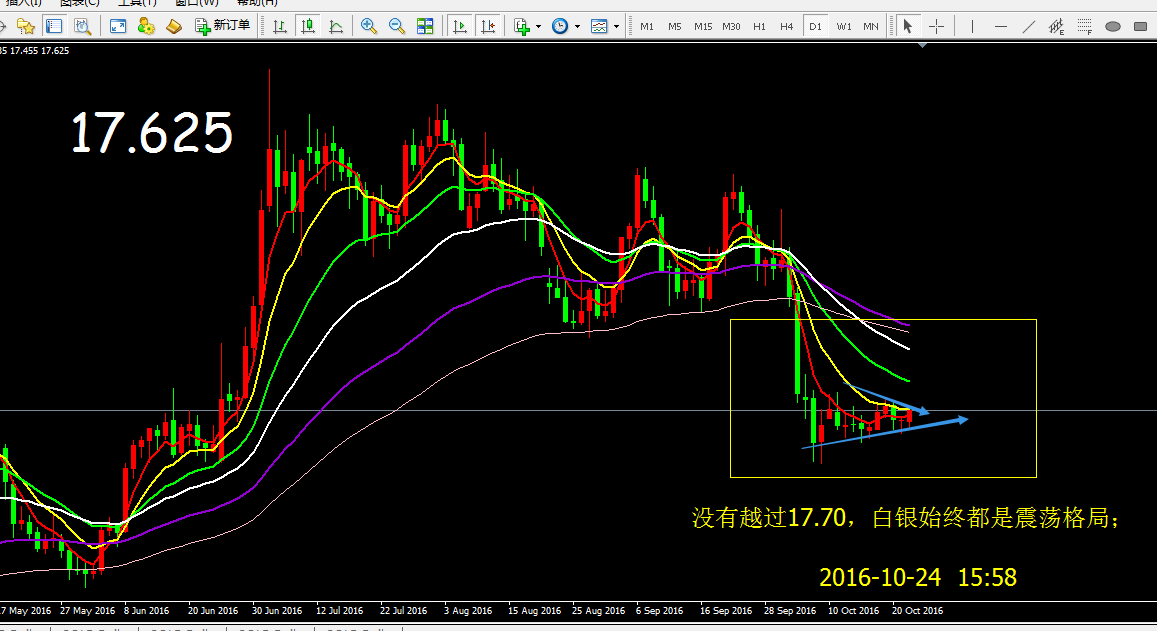This screenshot has width=1157, height=631.
Task: Select the H4 timeframe
Action: [x=787, y=27]
